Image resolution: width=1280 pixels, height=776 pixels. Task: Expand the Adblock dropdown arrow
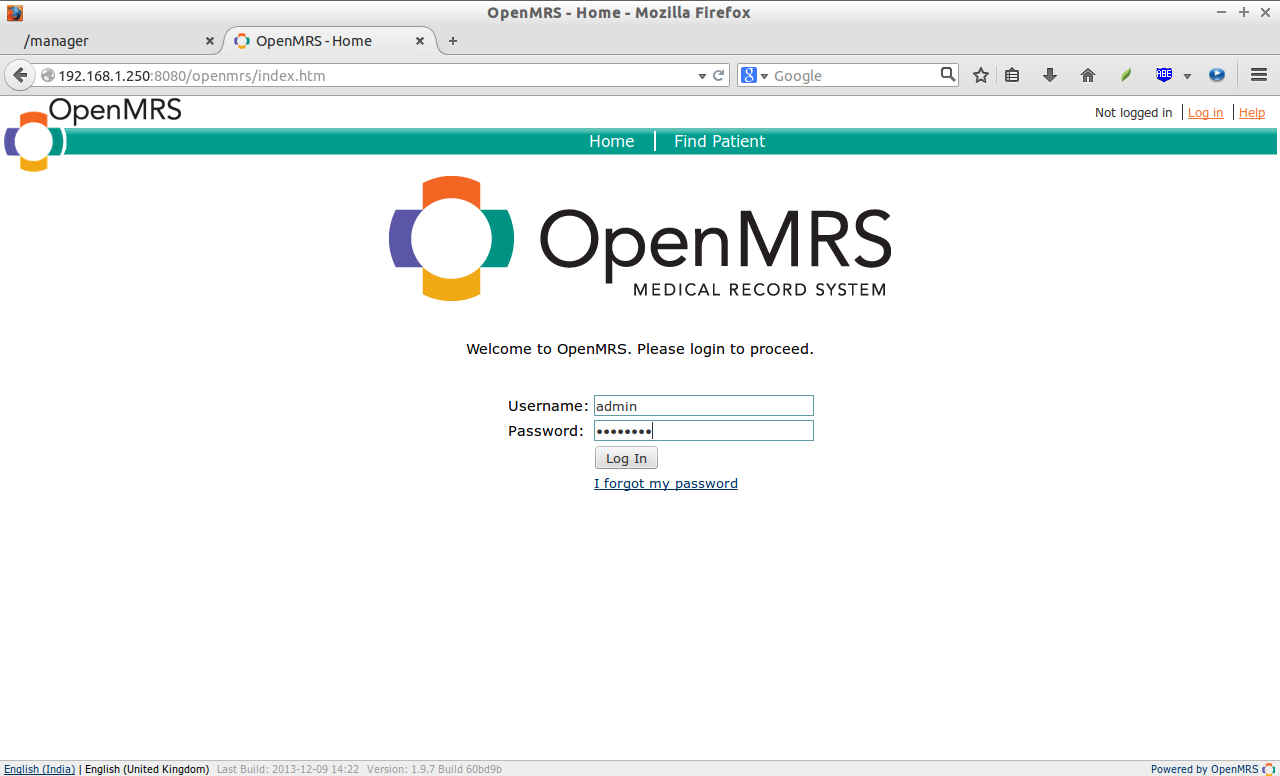pos(1187,76)
